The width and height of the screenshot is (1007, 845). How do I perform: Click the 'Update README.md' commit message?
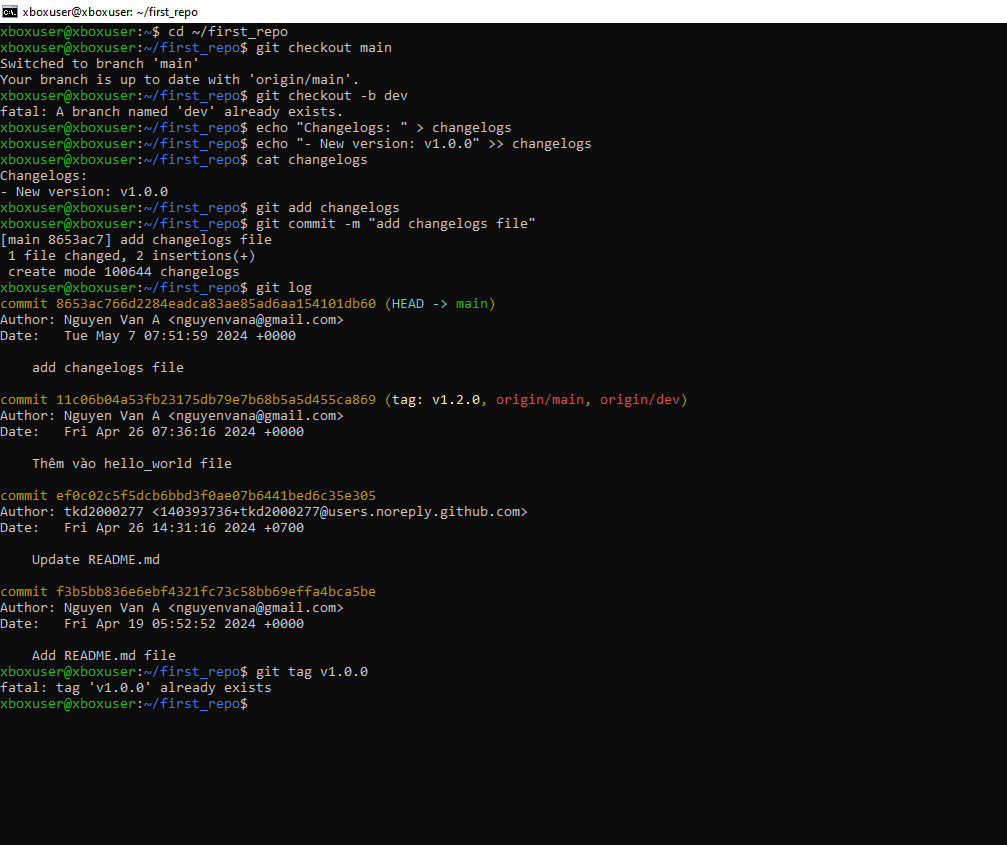(96, 560)
